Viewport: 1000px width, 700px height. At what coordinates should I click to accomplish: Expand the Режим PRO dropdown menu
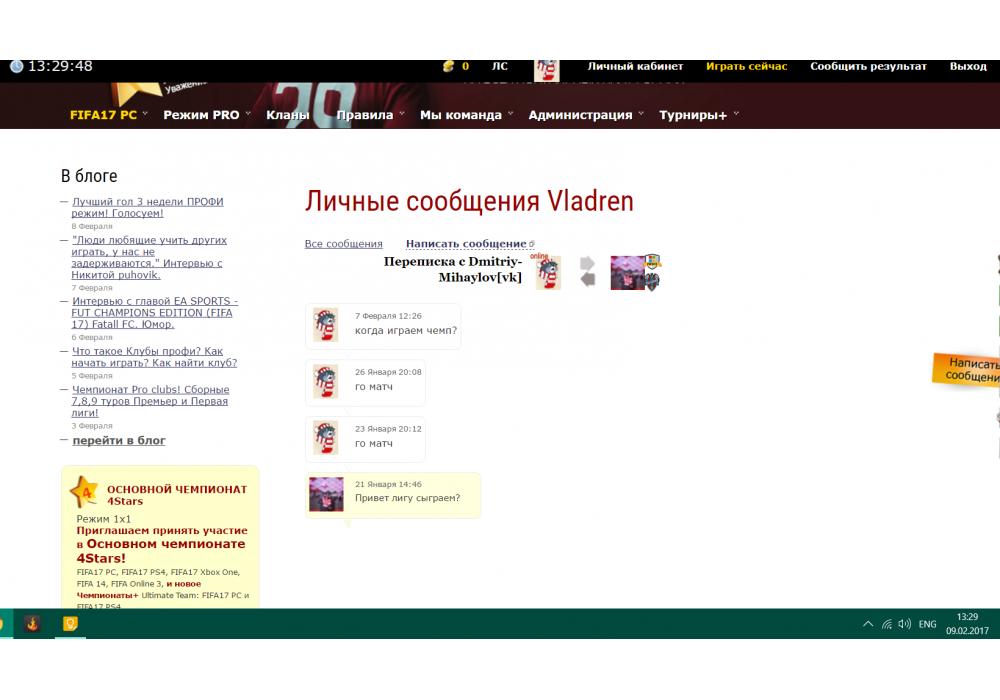point(207,115)
